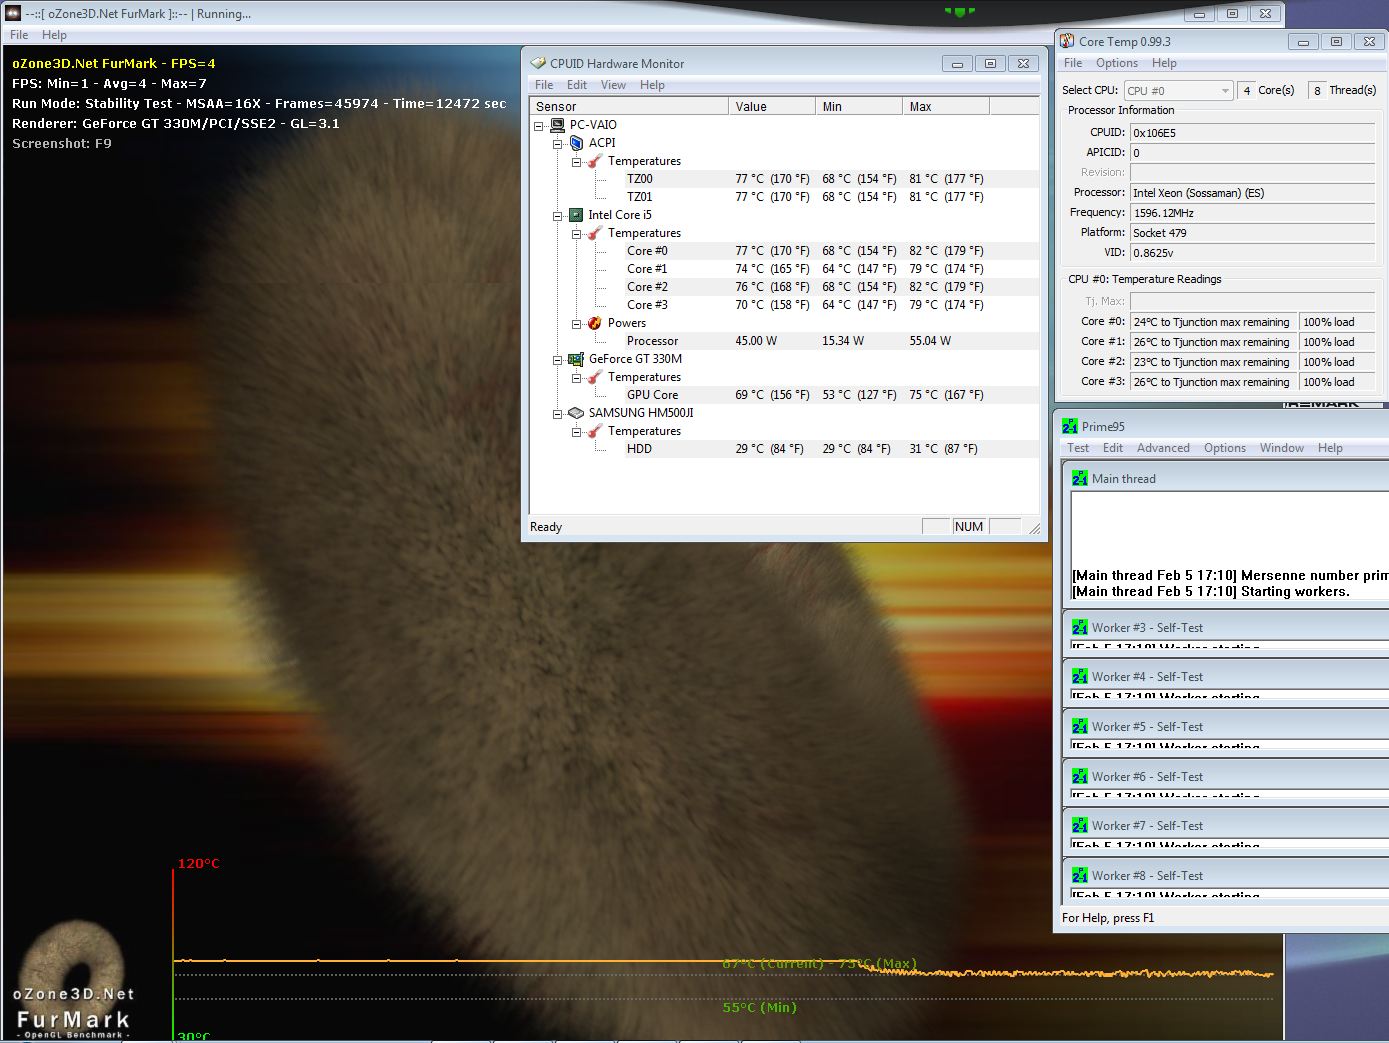
Task: Open Hardware Monitor Edit menu
Action: [577, 85]
